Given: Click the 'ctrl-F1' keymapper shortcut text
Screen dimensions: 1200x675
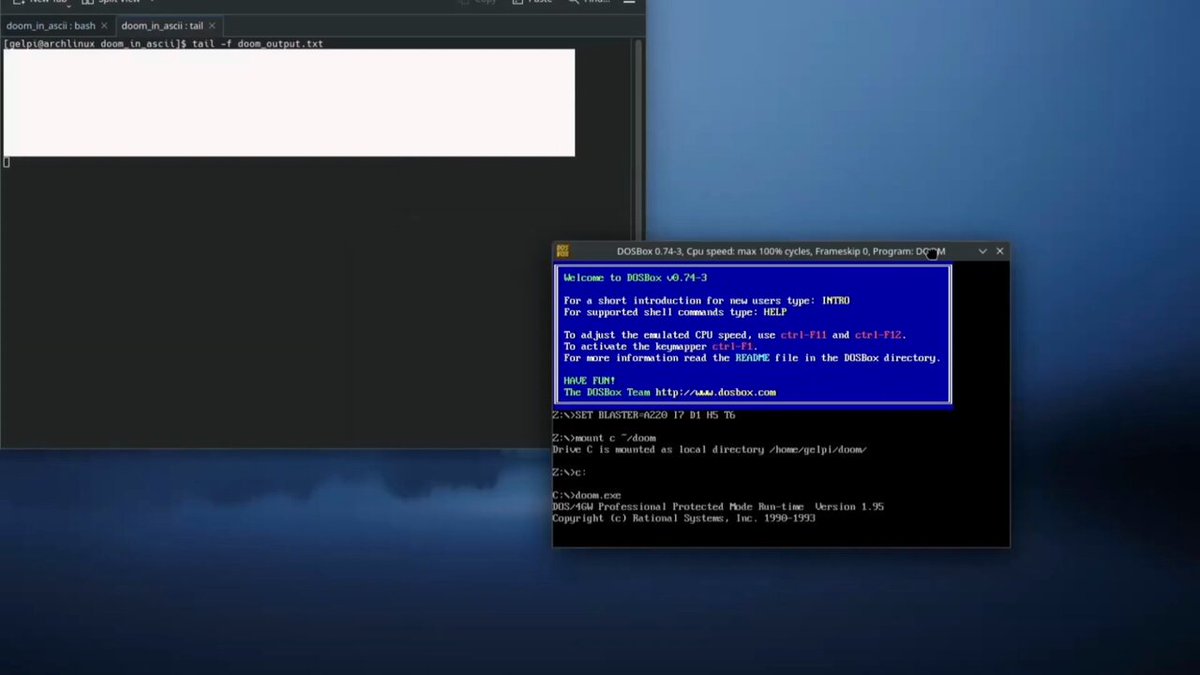Looking at the screenshot, I should point(733,346).
